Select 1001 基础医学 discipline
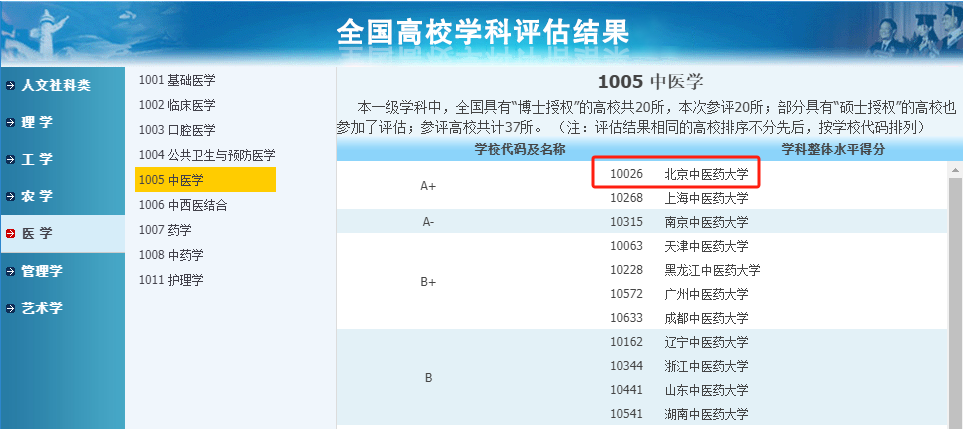The width and height of the screenshot is (963, 429). 177,80
